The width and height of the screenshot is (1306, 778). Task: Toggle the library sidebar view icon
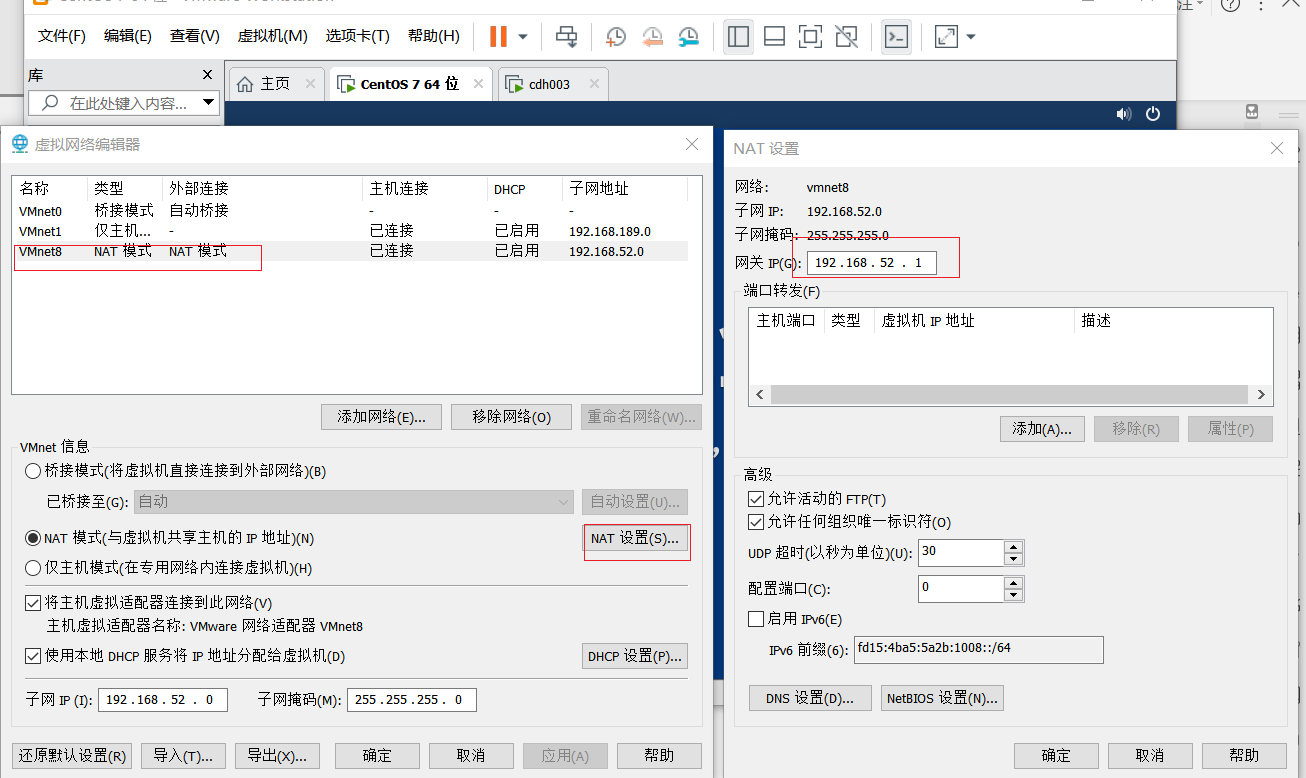(x=738, y=37)
